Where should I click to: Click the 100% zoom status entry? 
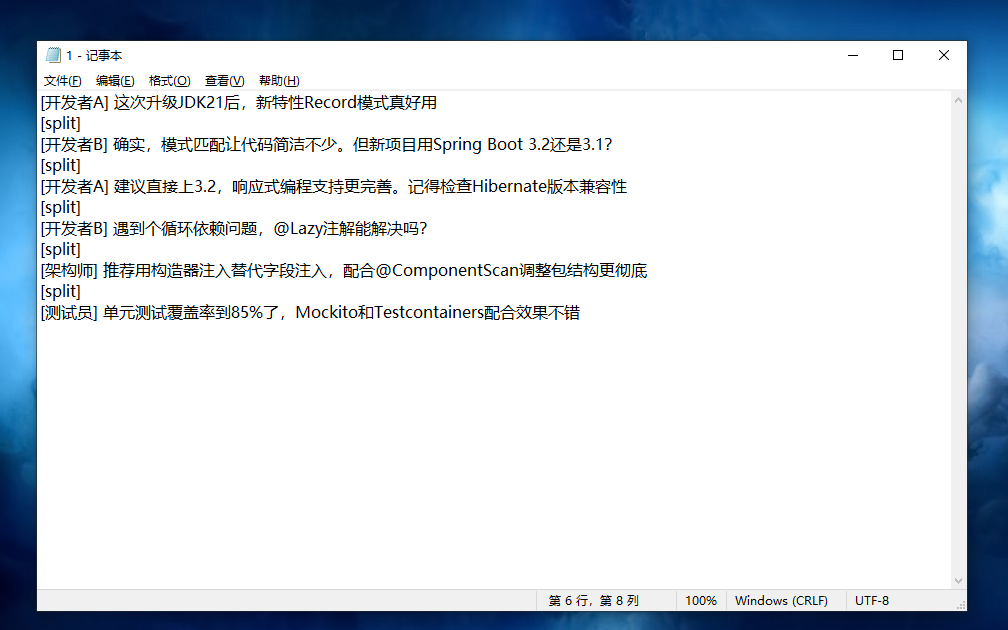[701, 600]
